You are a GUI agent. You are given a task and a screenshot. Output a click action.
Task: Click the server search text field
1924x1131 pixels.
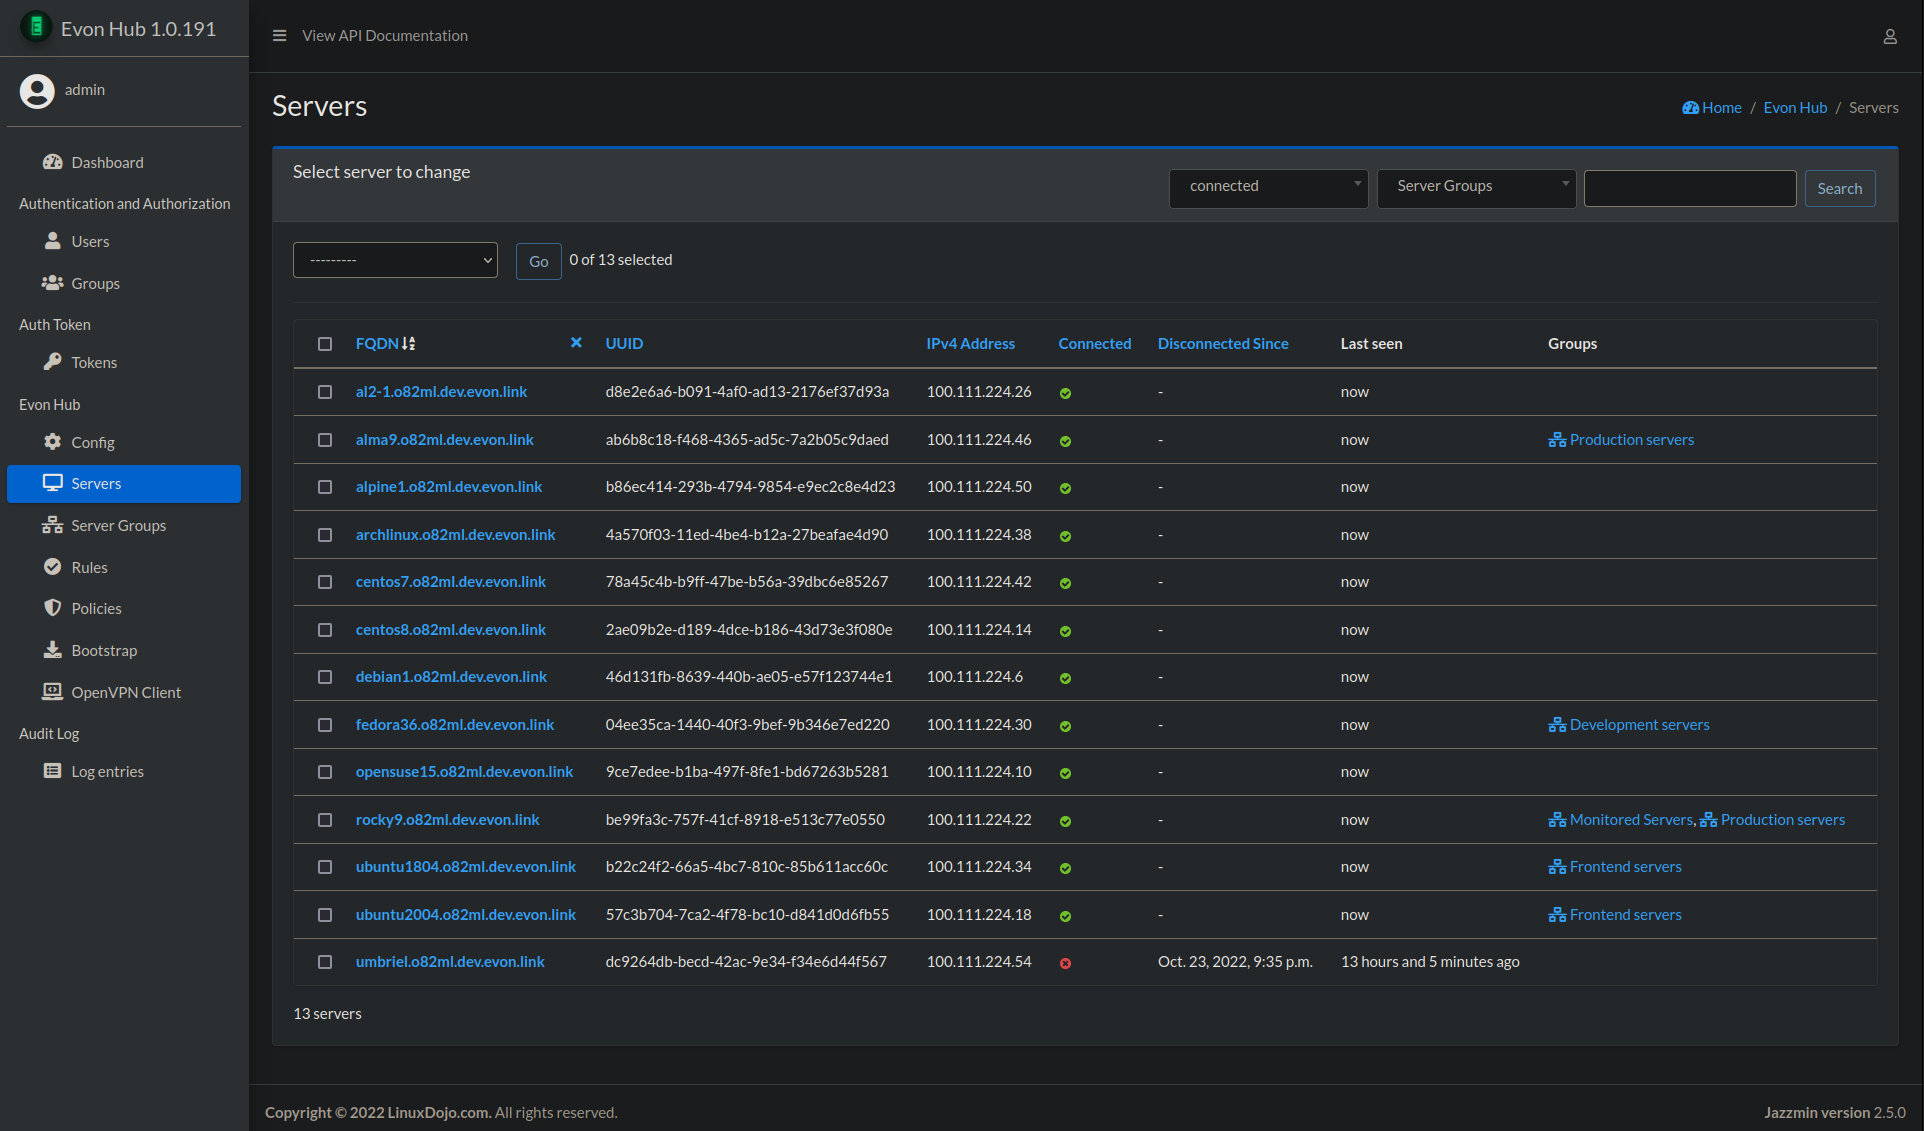click(1690, 188)
